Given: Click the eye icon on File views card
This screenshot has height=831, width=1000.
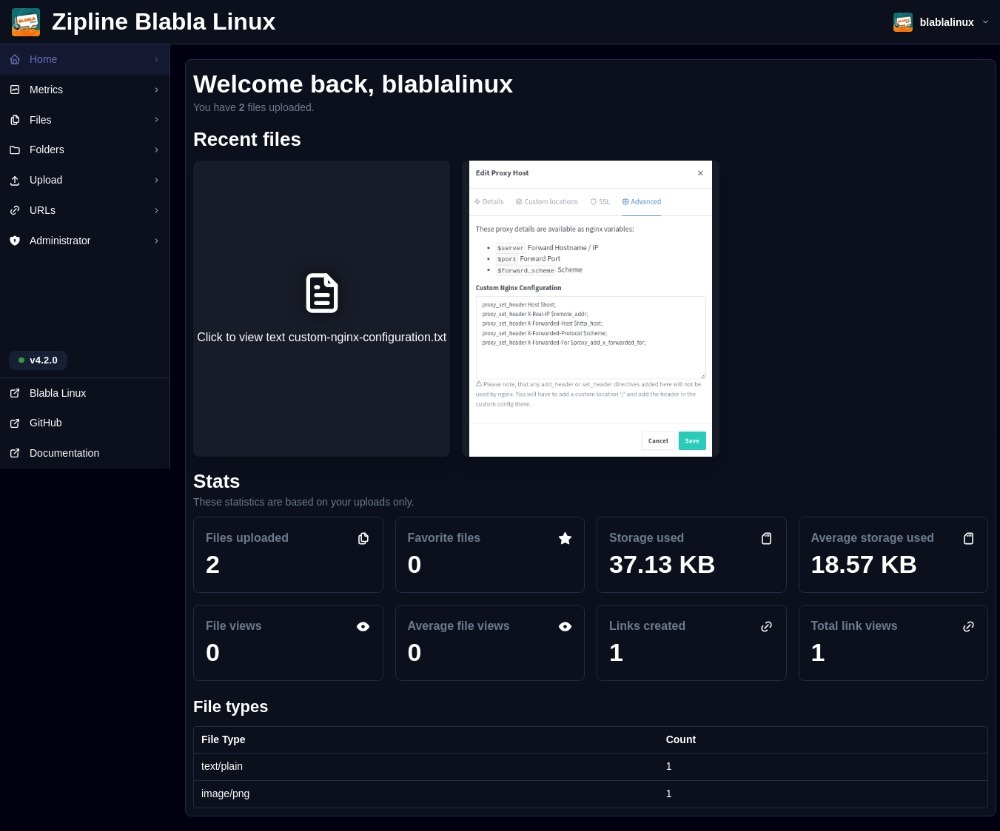Looking at the screenshot, I should (363, 626).
